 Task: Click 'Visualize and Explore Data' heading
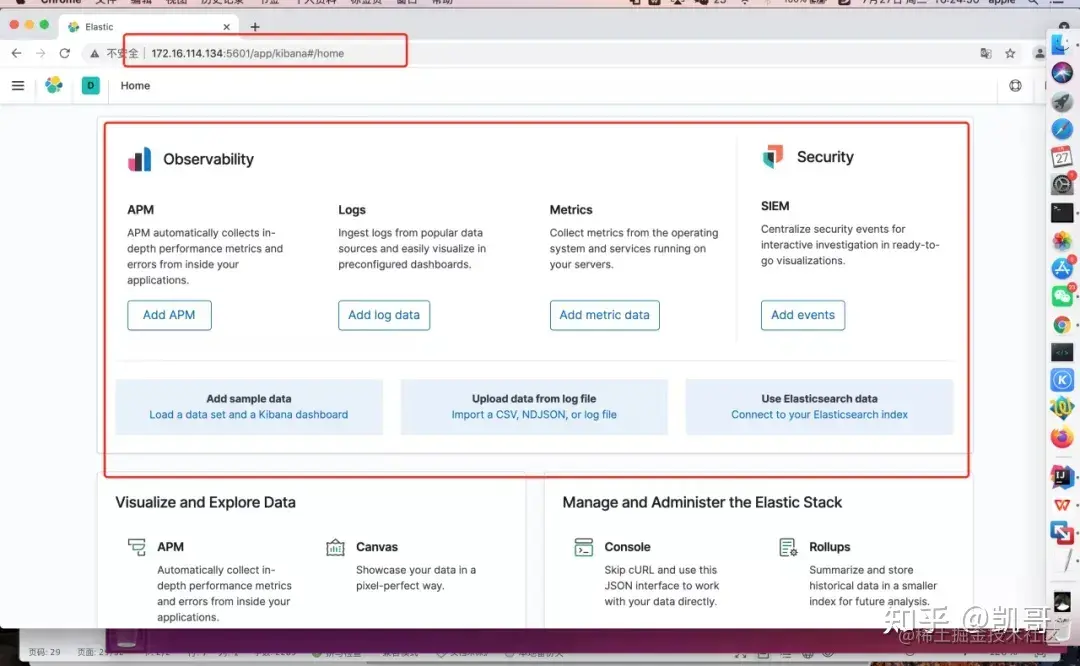[205, 502]
